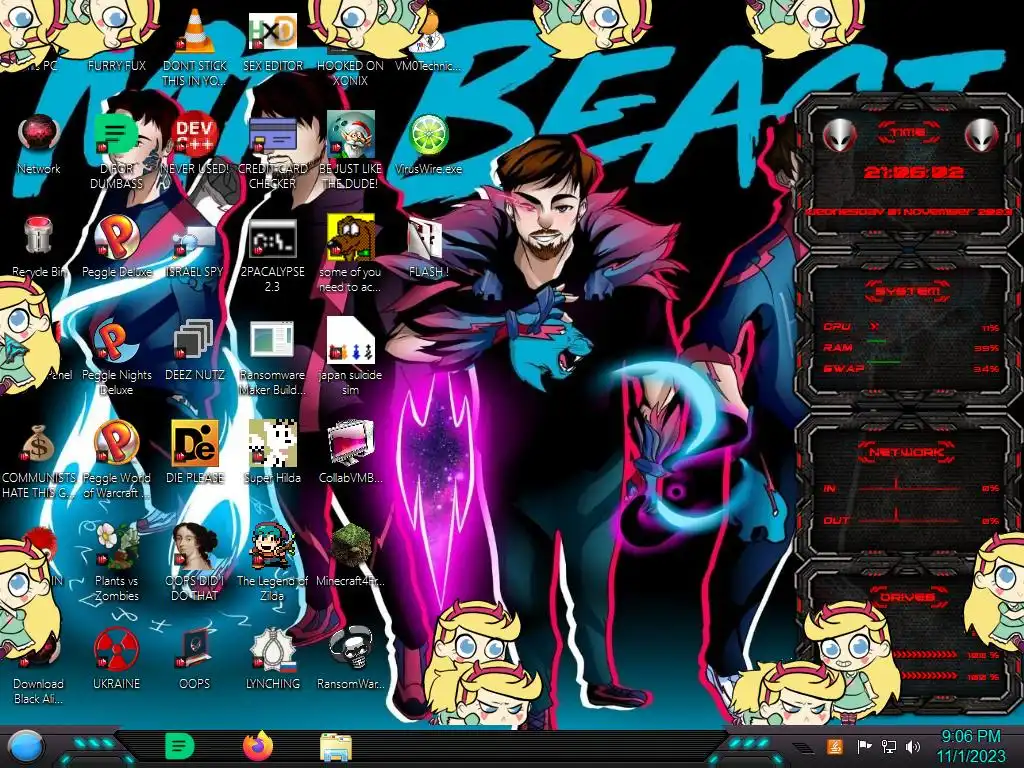Screen dimensions: 1024x768
Task: Click the Start orb on taskbar
Action: [x=25, y=747]
